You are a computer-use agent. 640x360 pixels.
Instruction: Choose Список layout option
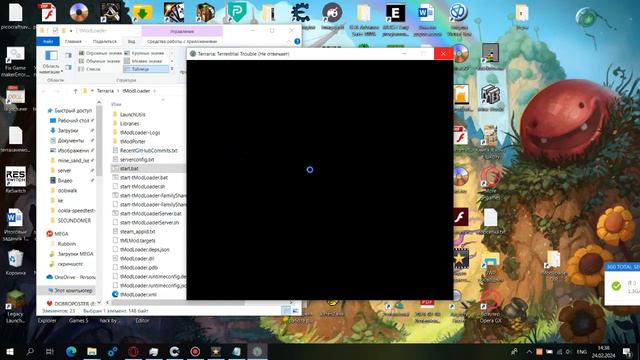[90, 69]
